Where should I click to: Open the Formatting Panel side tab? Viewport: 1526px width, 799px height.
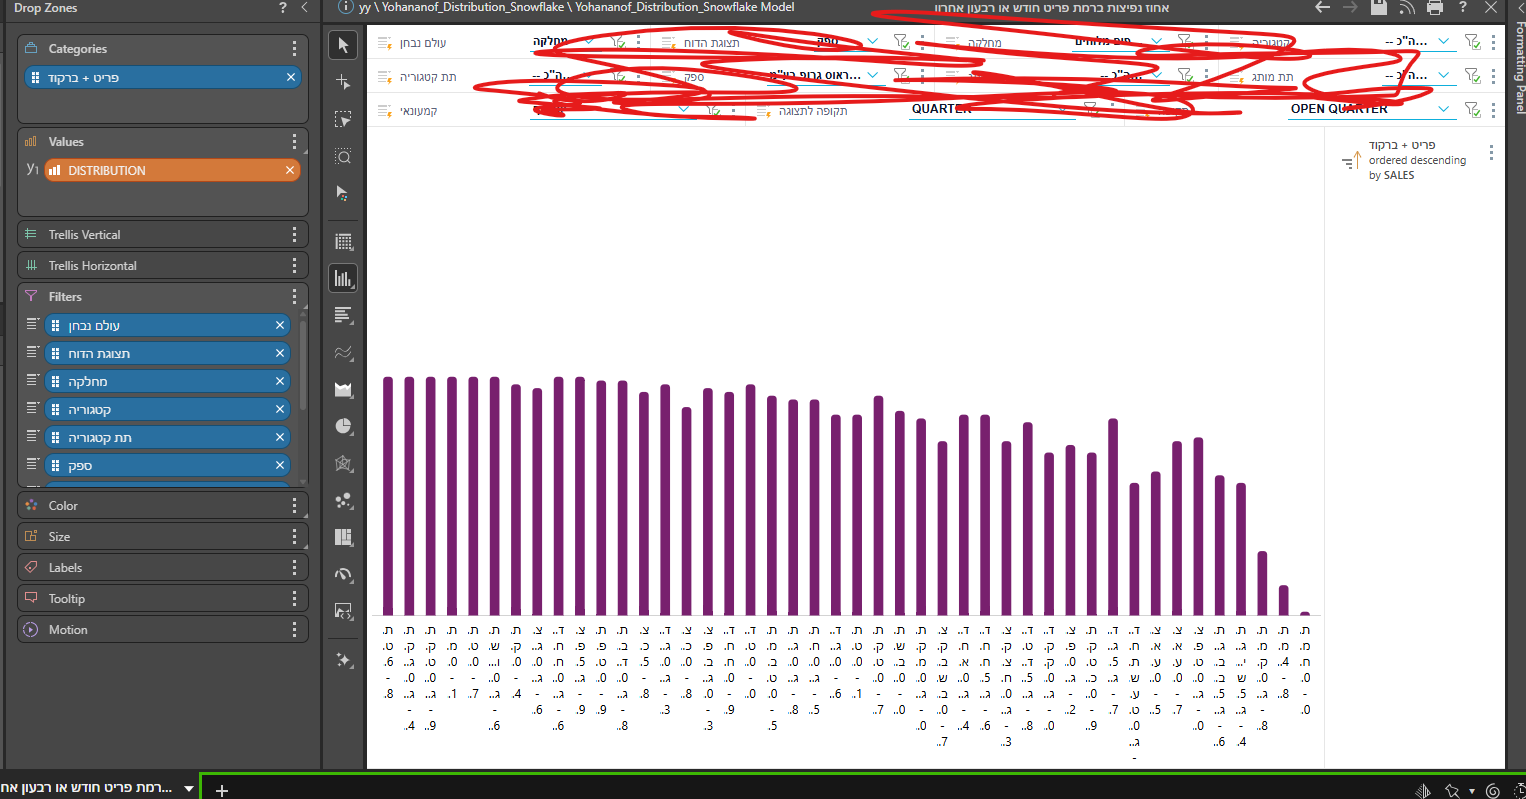click(x=1519, y=67)
